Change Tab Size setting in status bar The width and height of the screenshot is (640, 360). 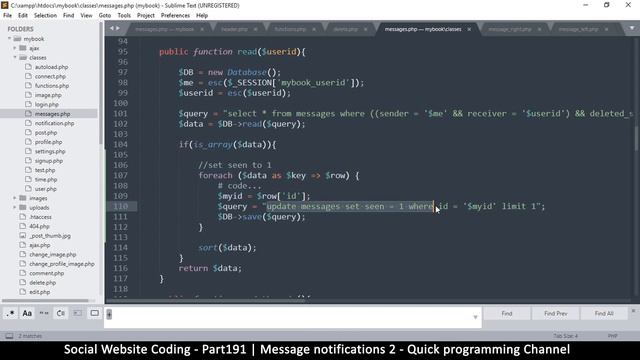(x=565, y=336)
